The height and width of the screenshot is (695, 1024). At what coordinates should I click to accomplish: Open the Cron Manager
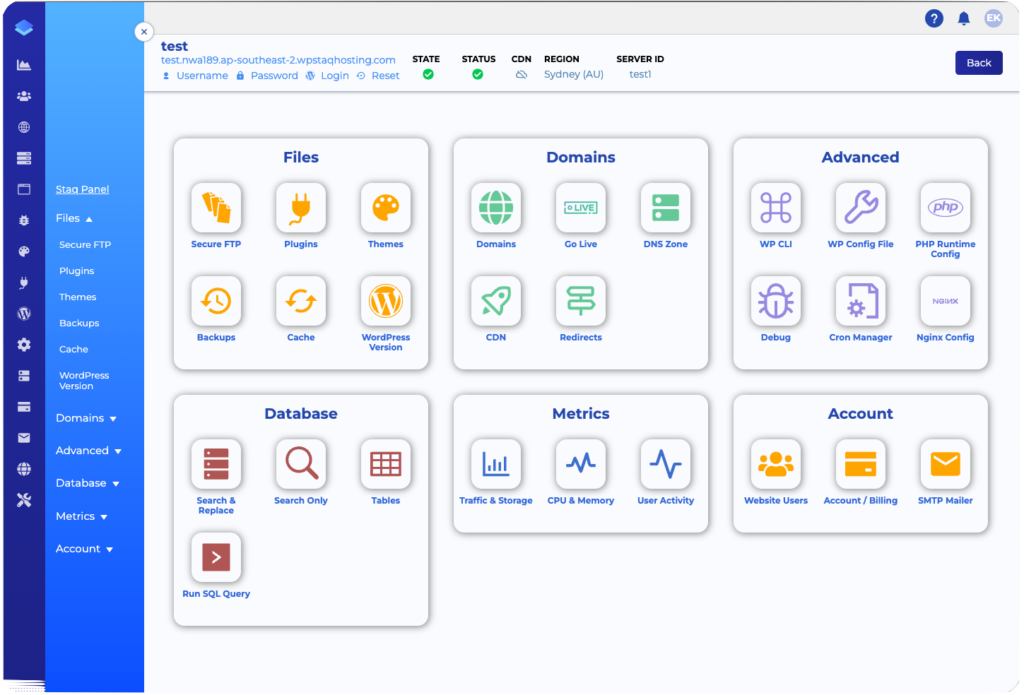tap(860, 300)
